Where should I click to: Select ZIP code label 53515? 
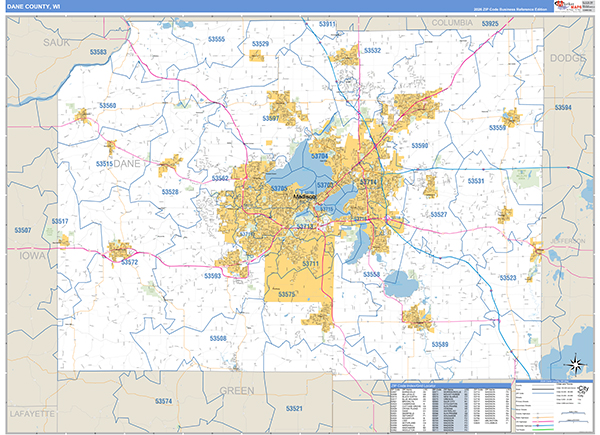tap(104, 164)
